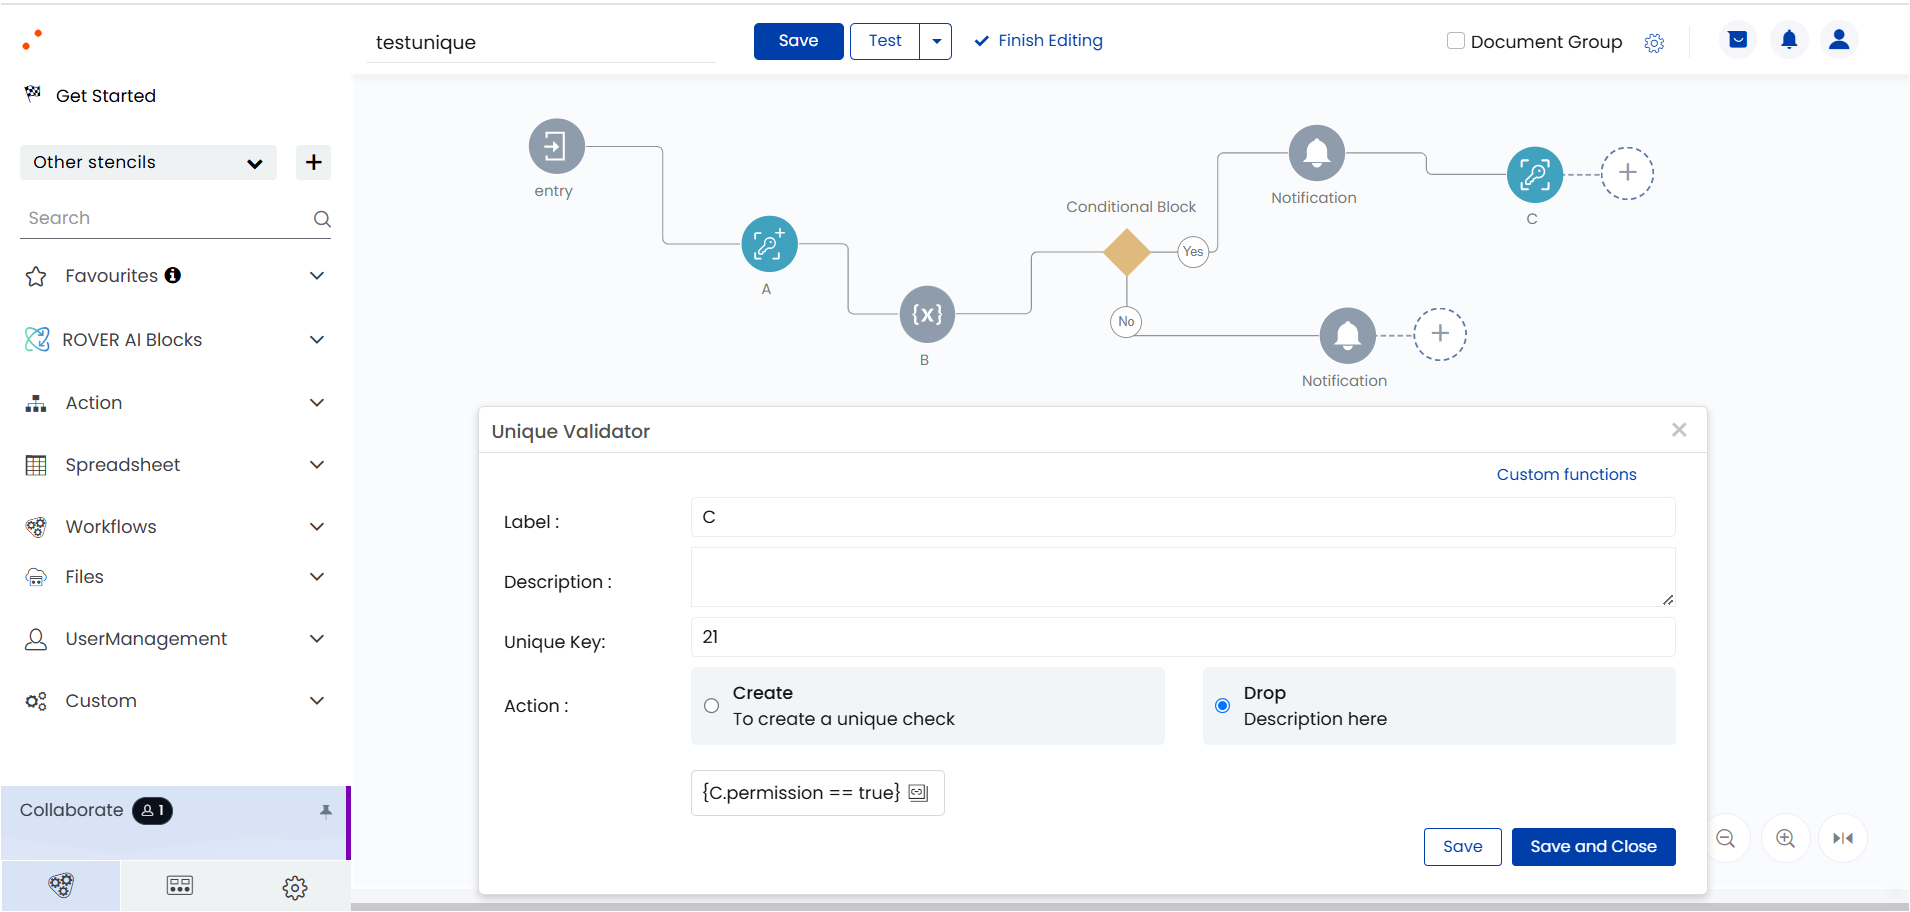Screen dimensions: 1910x912
Task: Click the Save and Close button
Action: pos(1593,847)
